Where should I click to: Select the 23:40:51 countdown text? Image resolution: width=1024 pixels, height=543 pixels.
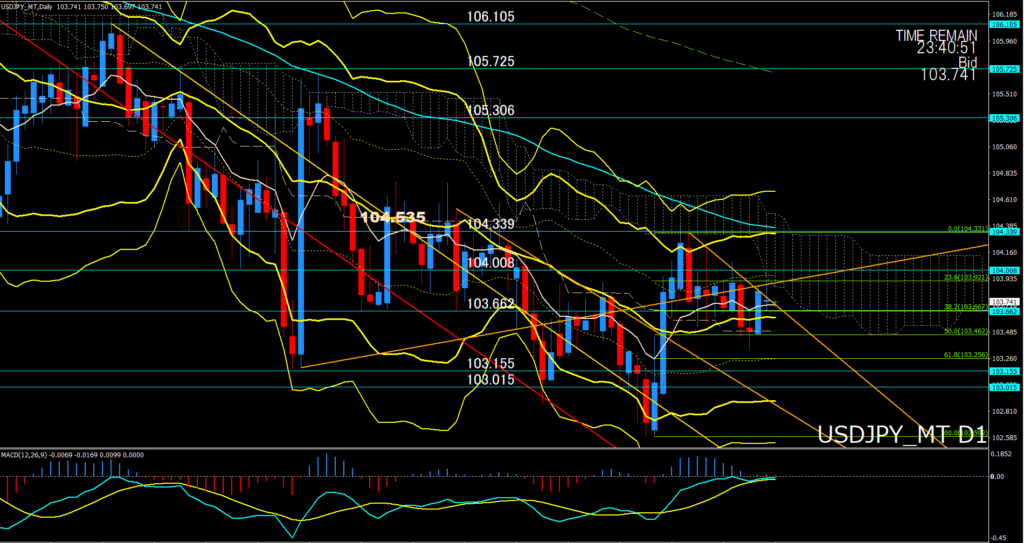click(946, 48)
